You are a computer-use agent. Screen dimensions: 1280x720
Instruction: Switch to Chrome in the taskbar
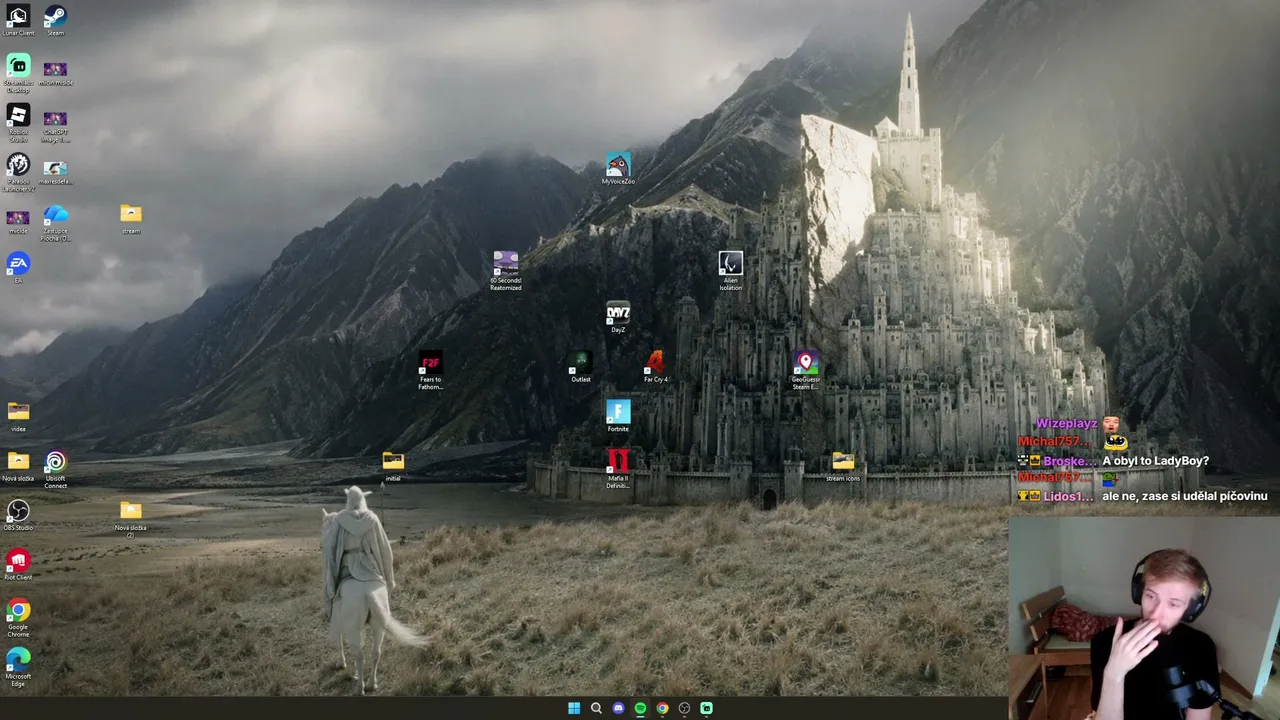coord(662,708)
